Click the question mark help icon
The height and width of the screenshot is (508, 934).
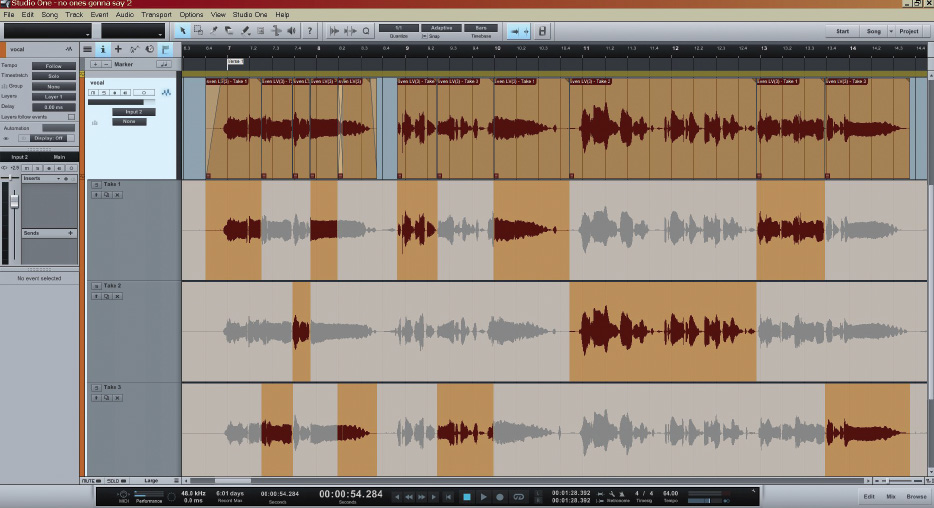309,31
